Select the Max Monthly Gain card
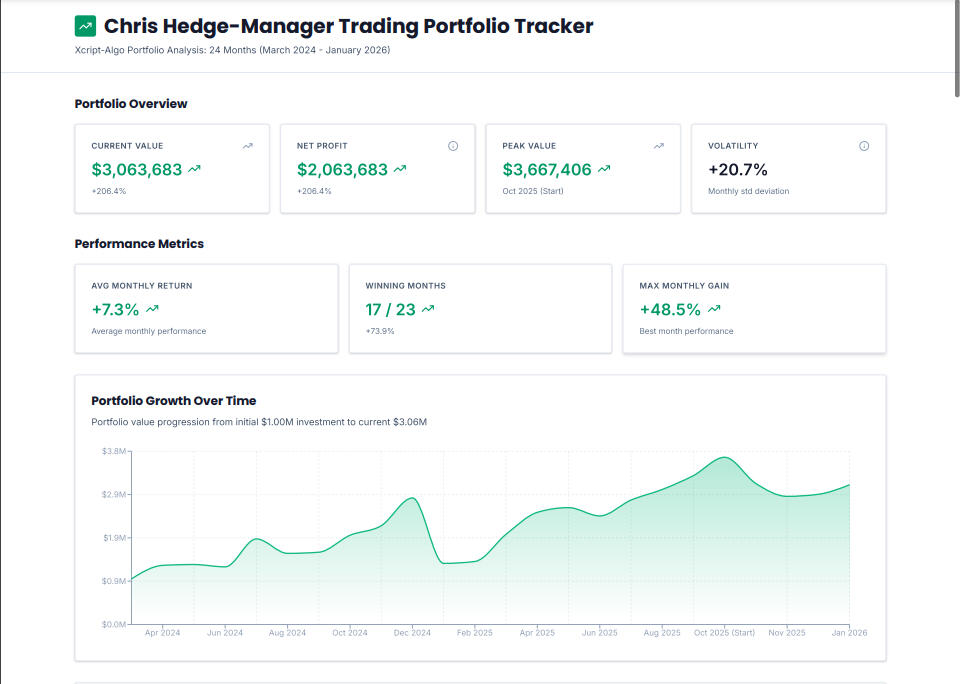 point(754,309)
